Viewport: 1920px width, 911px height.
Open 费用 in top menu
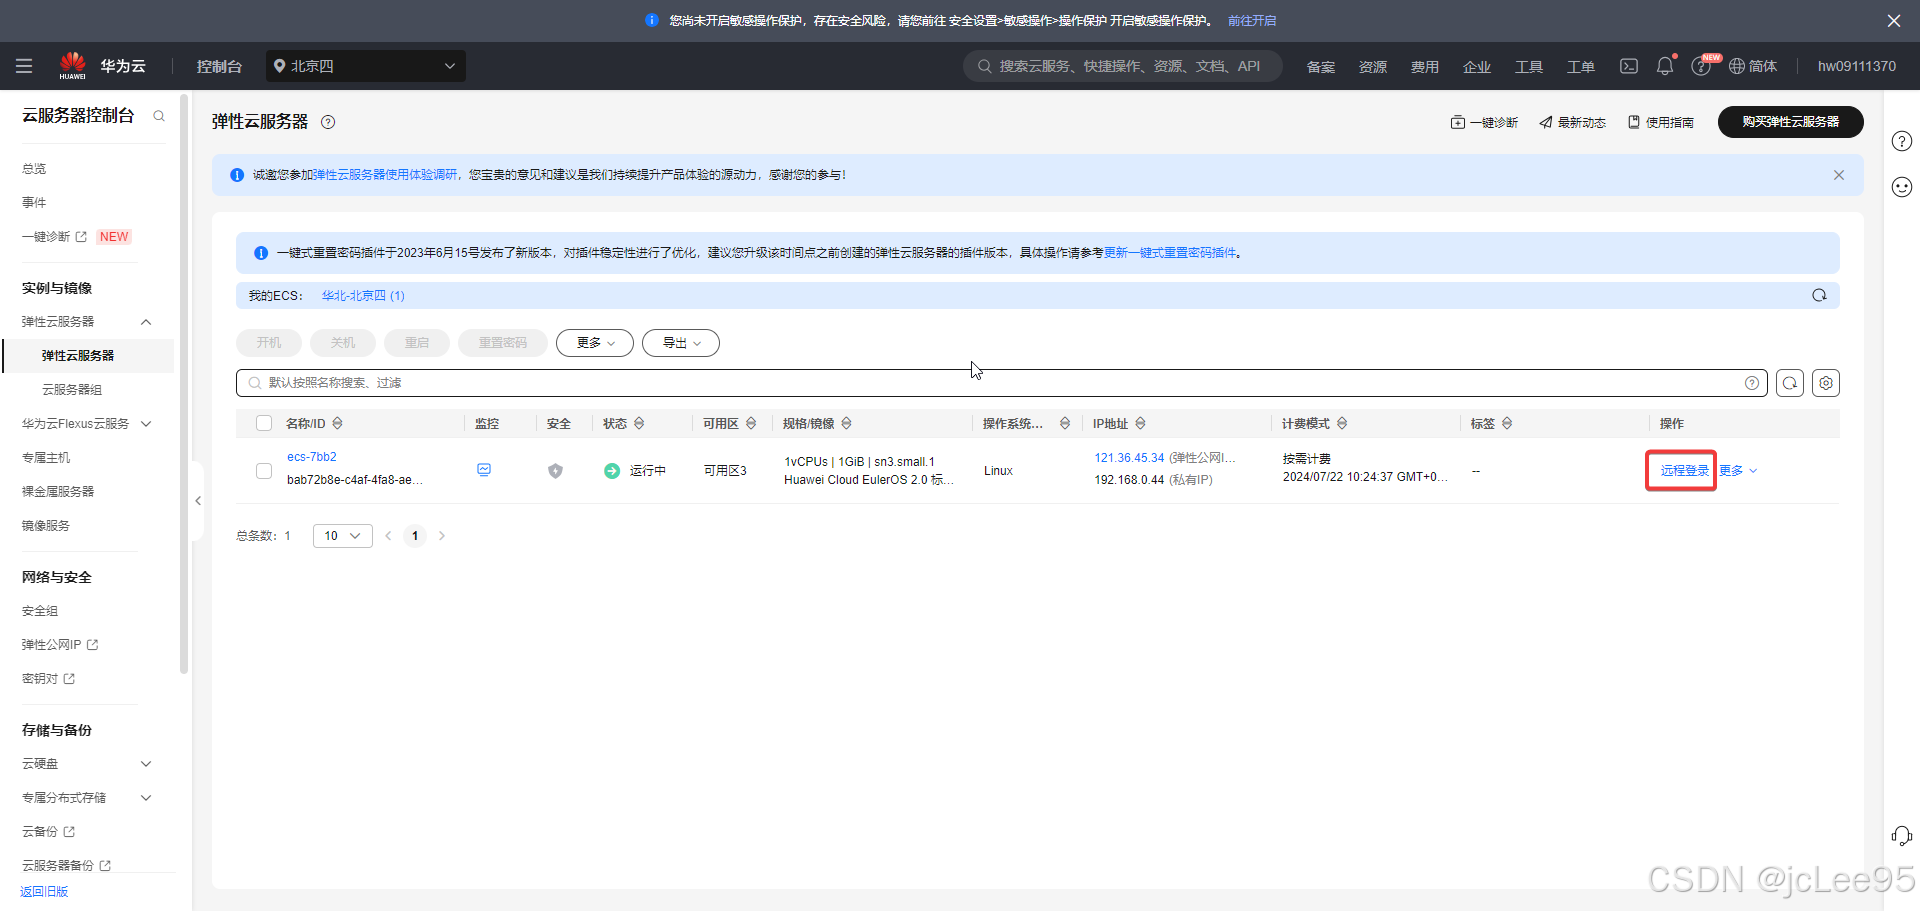[1425, 67]
